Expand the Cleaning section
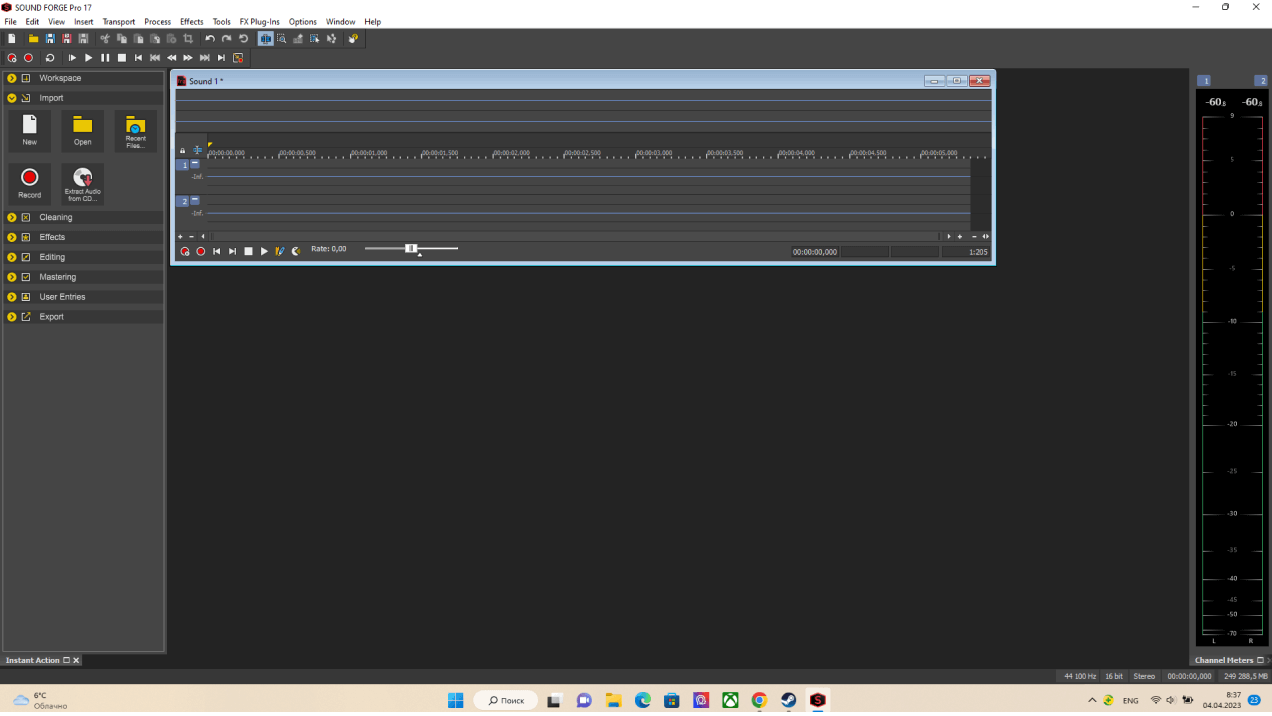 pyautogui.click(x=12, y=217)
